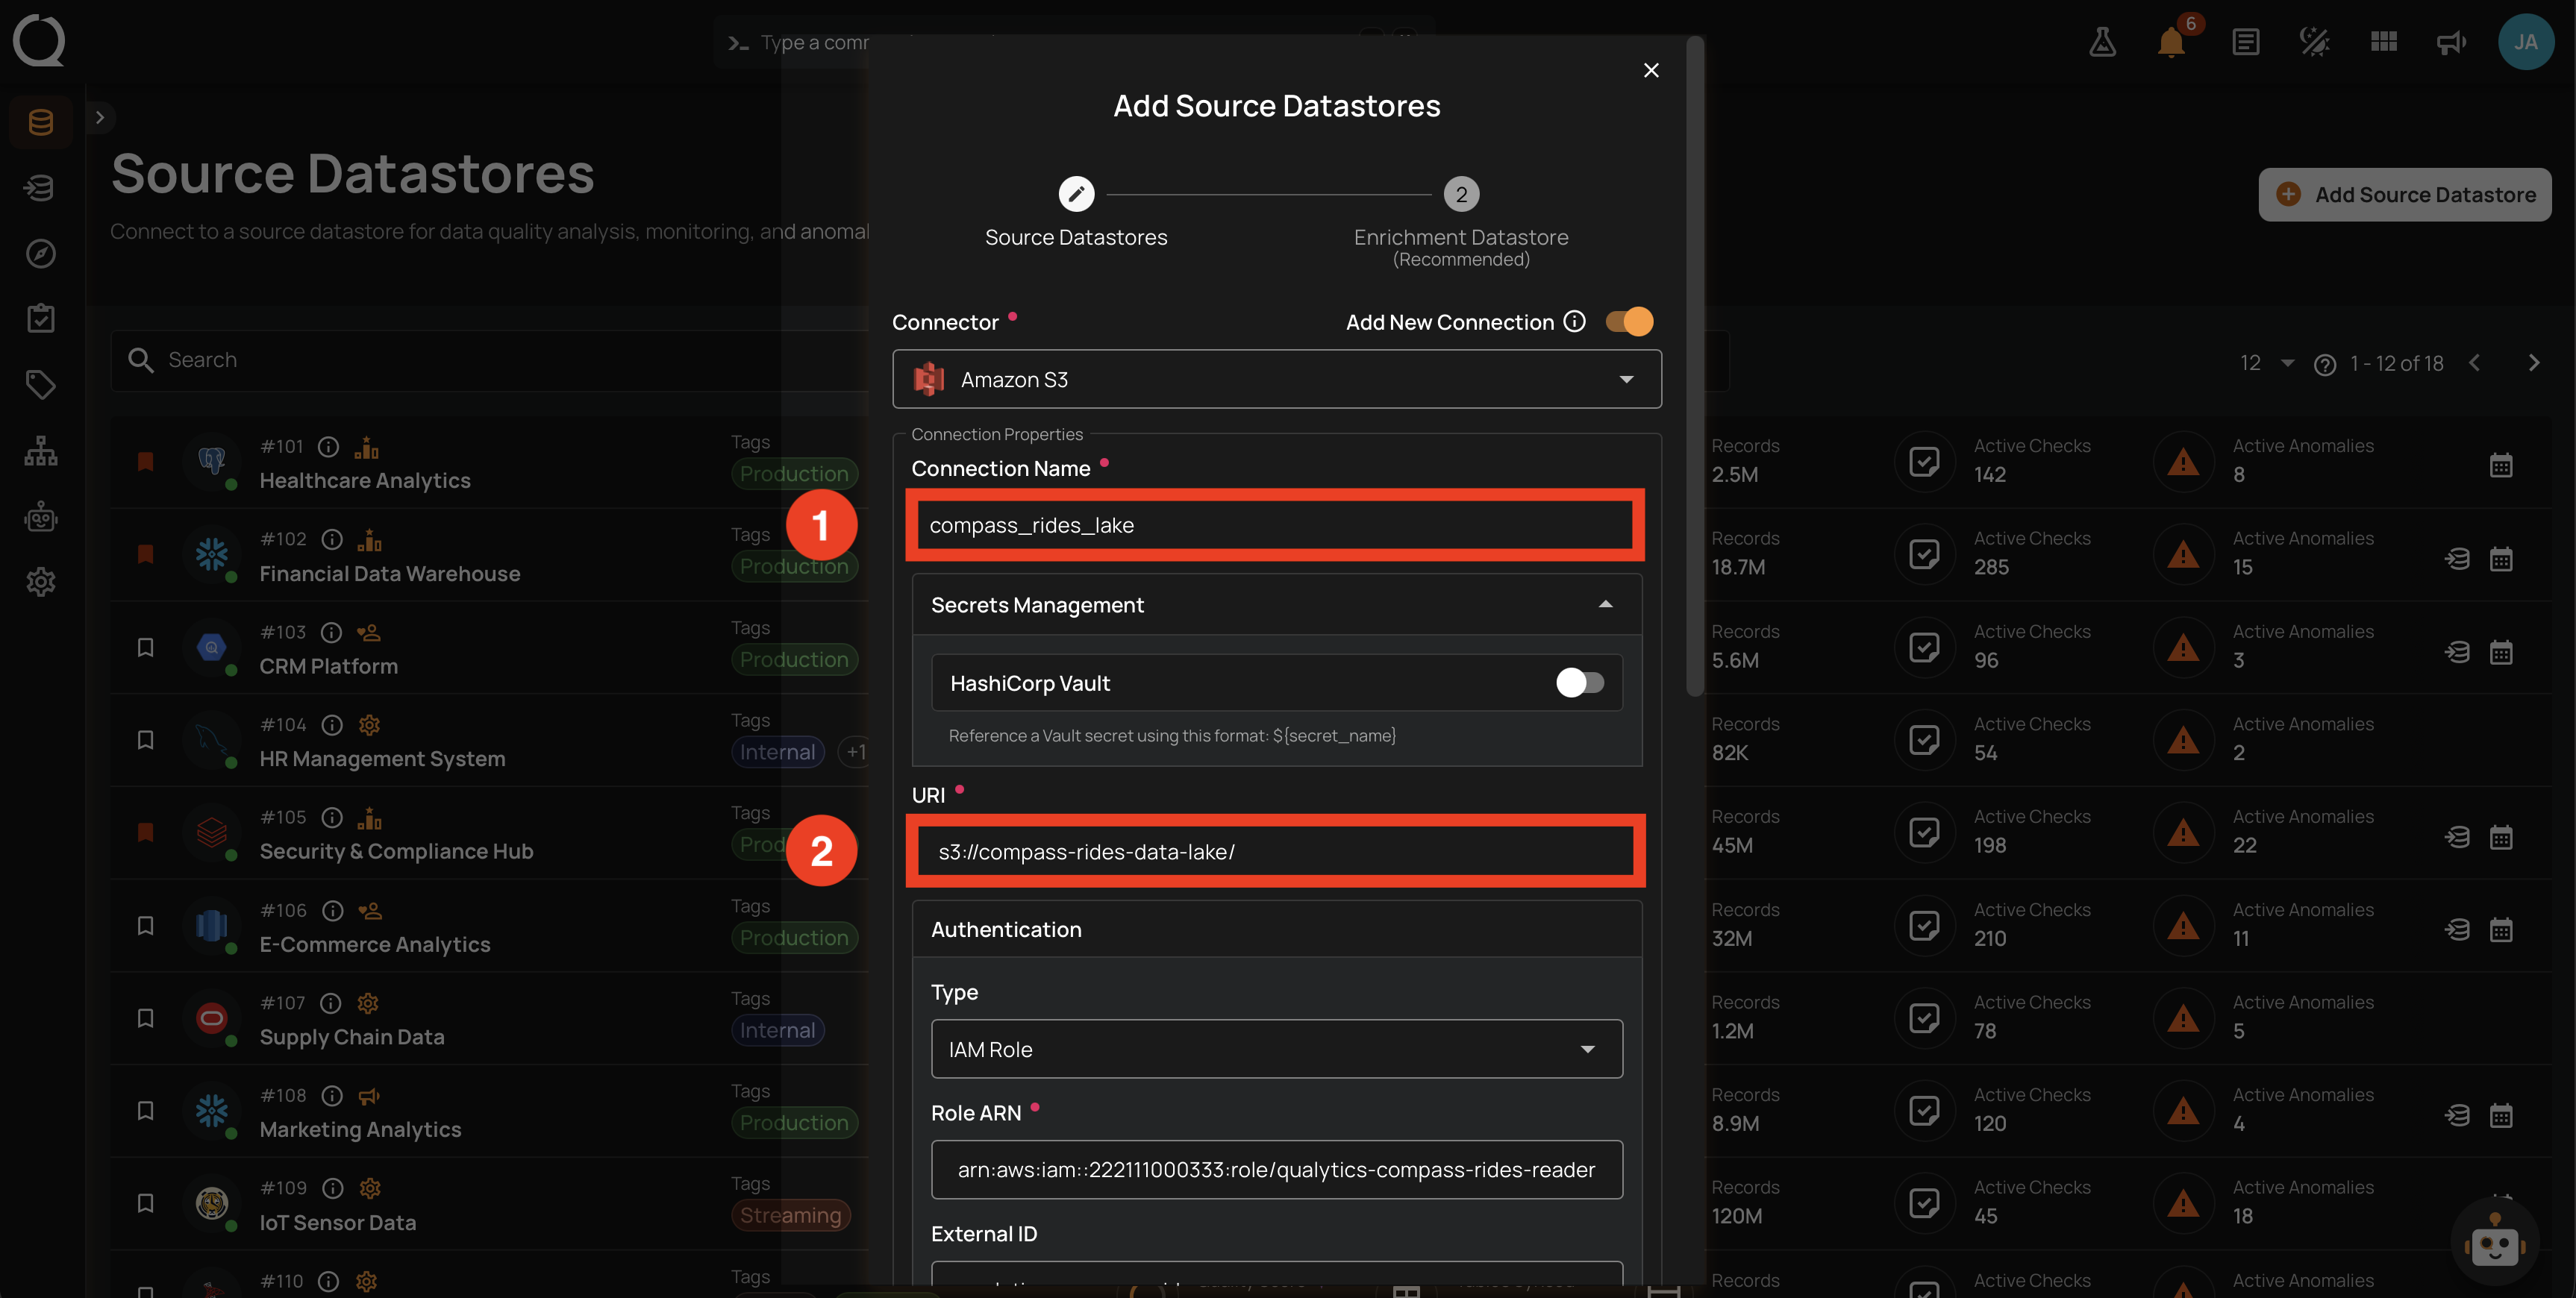Click the Connection Name input field

pos(1275,525)
